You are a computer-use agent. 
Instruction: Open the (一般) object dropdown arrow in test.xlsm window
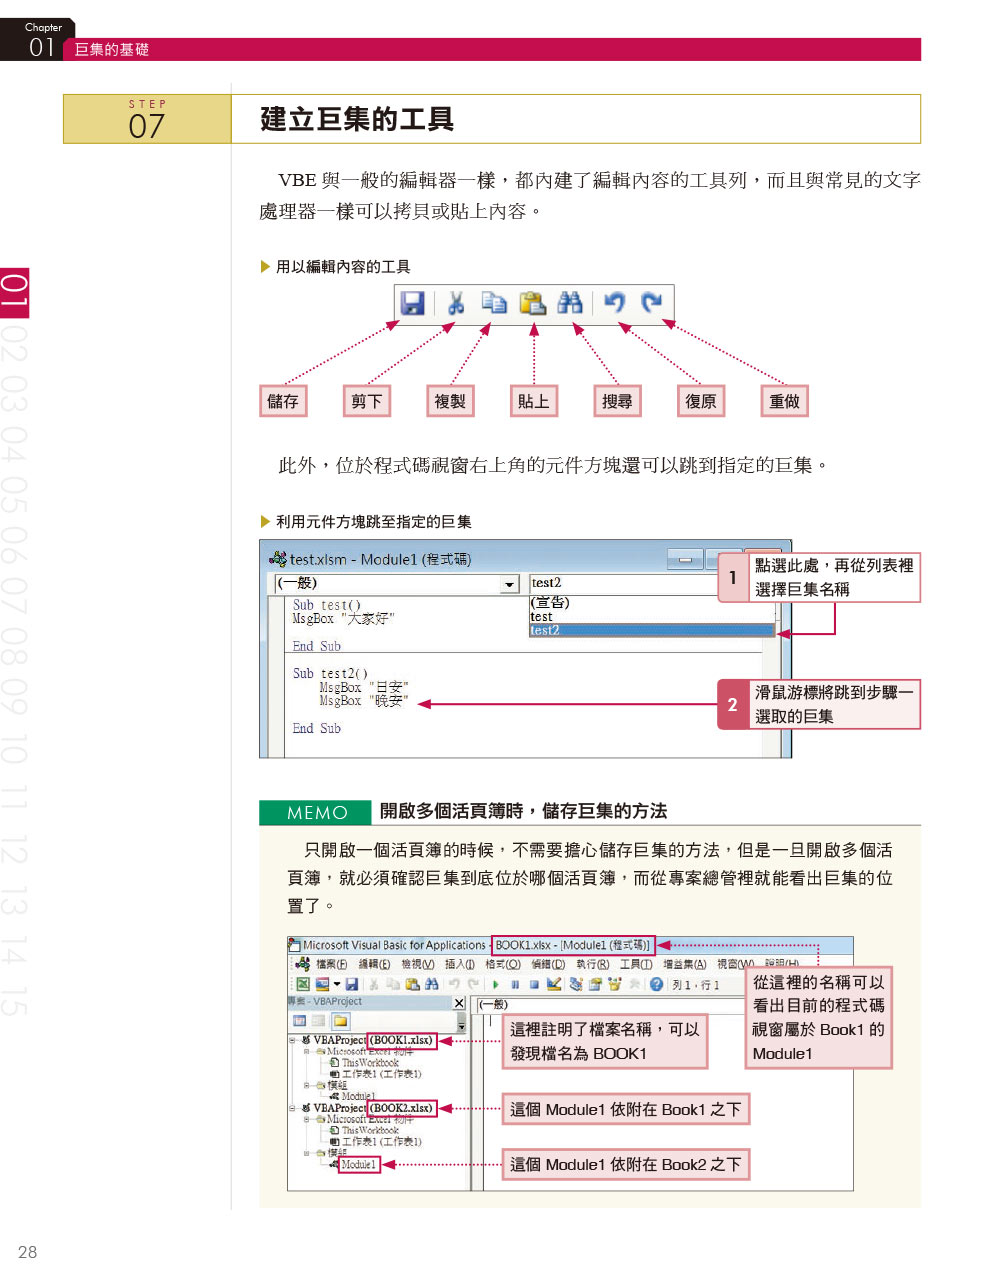pos(510,584)
